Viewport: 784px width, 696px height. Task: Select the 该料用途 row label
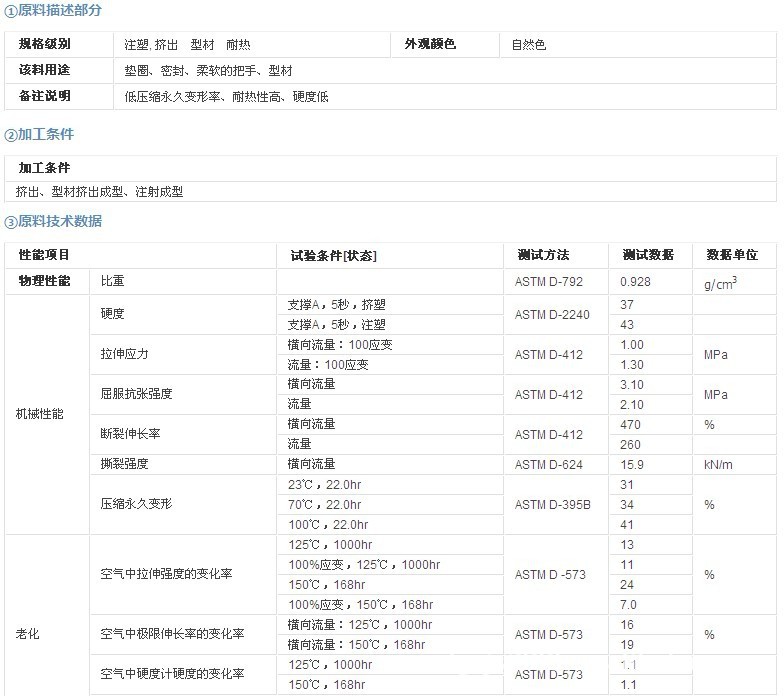tap(45, 71)
